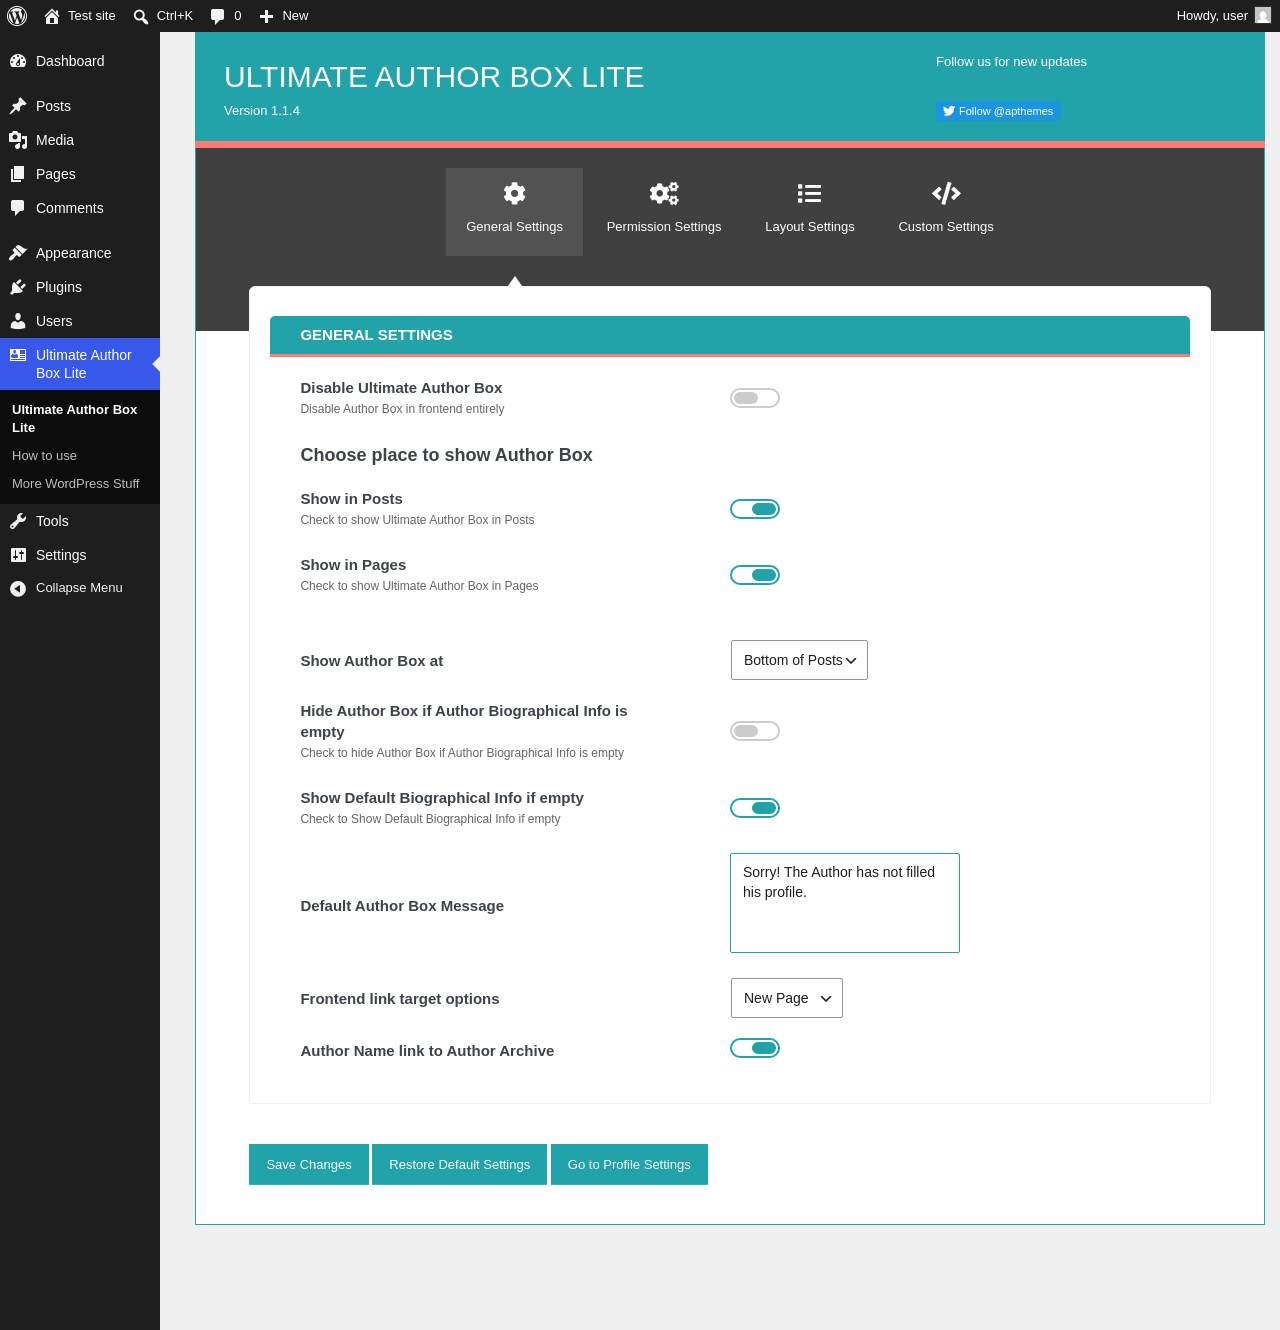The image size is (1280, 1330).
Task: Open the Dashboard menu label
Action: pos(70,61)
